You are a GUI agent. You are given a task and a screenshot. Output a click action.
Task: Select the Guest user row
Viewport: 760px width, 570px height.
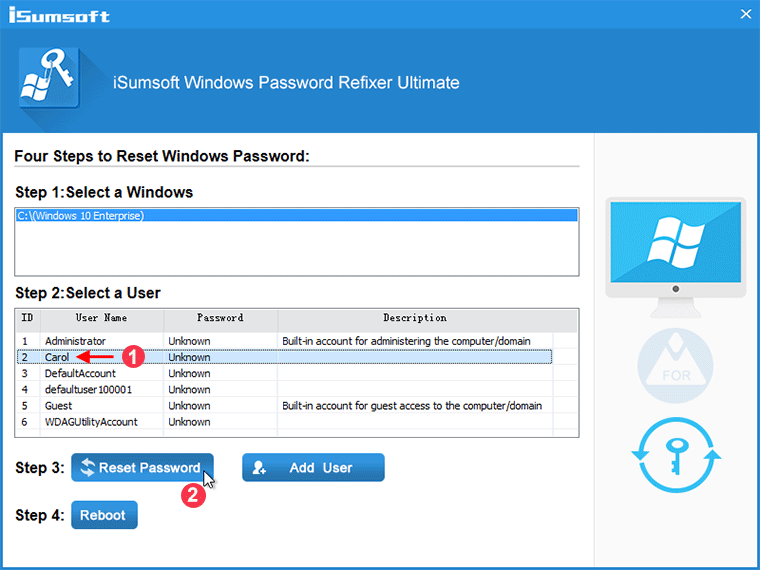coord(285,406)
